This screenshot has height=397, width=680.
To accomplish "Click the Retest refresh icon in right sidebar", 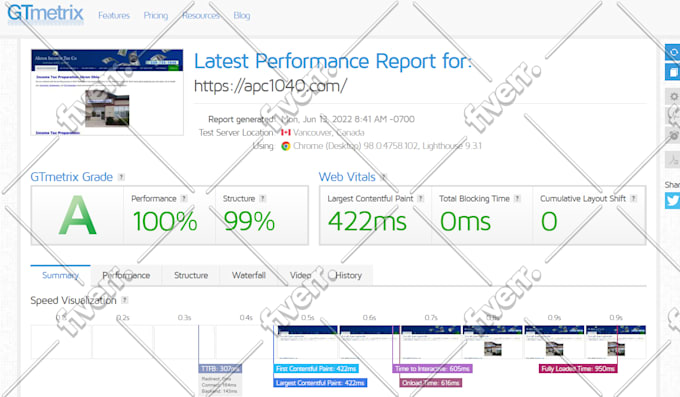I will pyautogui.click(x=673, y=52).
